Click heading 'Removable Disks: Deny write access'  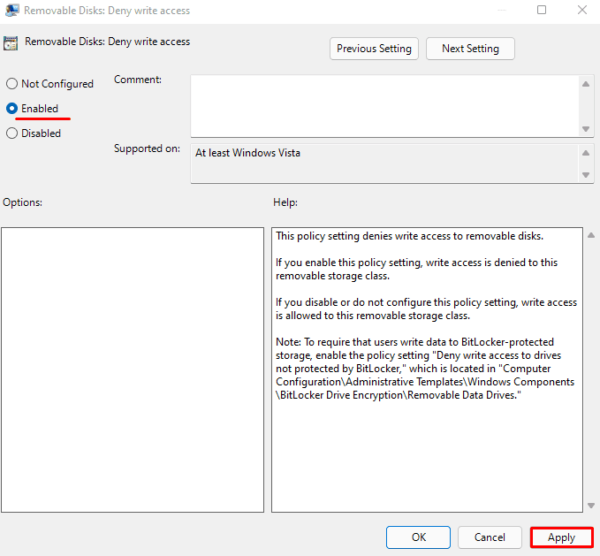coord(107,41)
